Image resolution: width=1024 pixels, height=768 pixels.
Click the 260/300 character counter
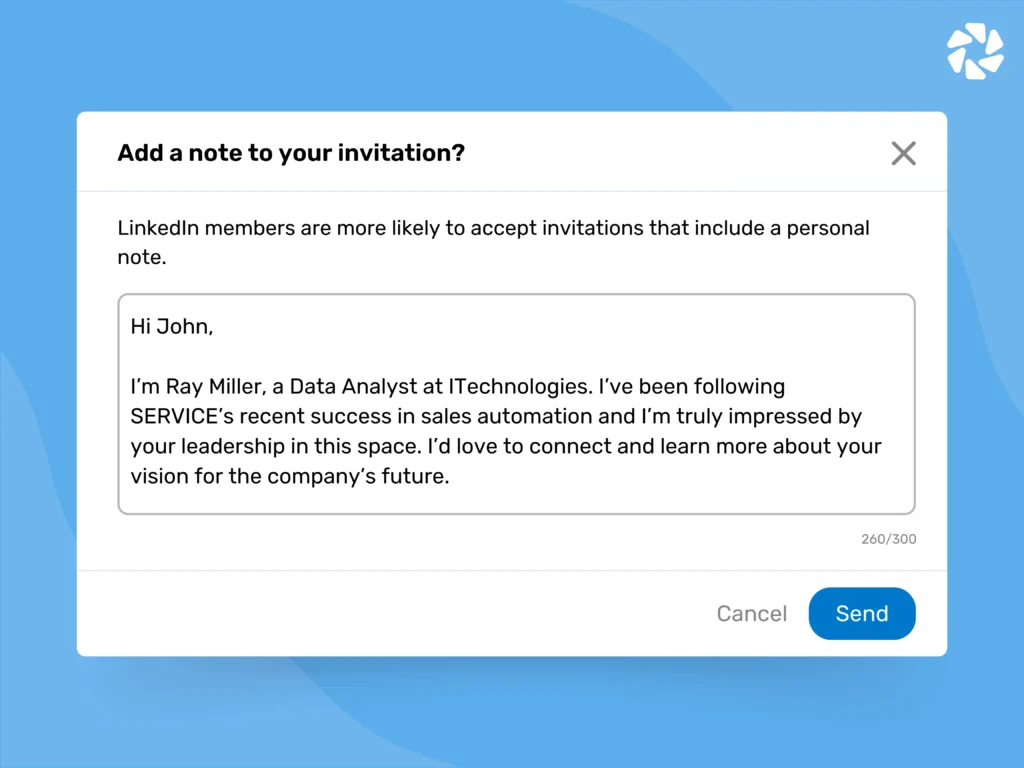pyautogui.click(x=888, y=539)
